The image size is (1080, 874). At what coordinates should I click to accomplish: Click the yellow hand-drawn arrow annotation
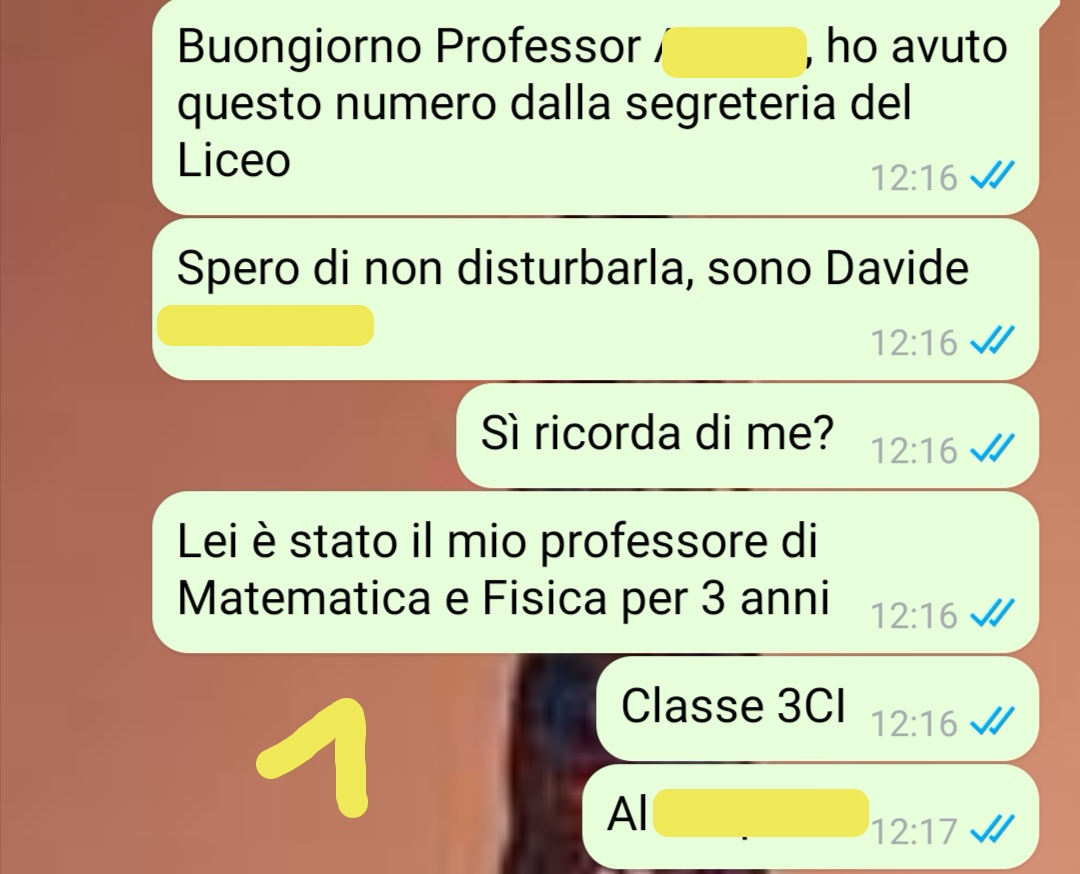click(x=313, y=758)
